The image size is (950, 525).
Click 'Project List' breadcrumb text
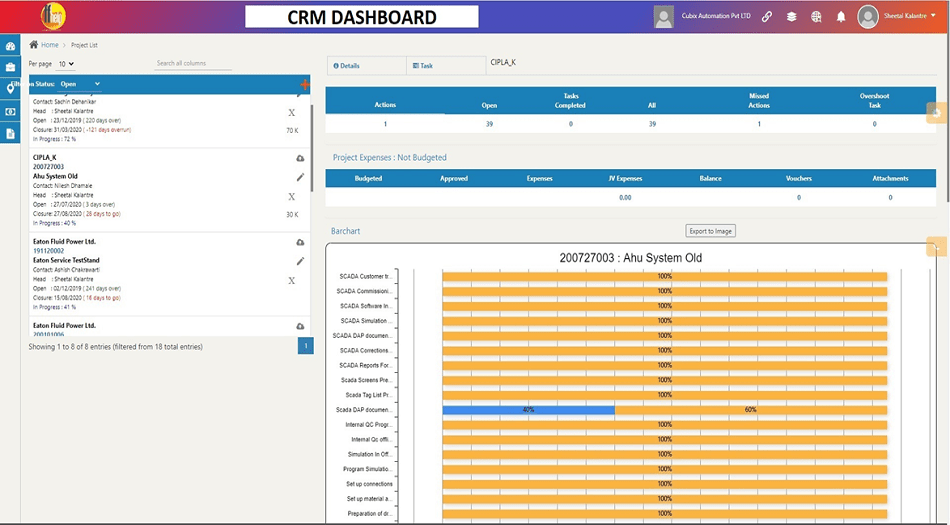(84, 45)
